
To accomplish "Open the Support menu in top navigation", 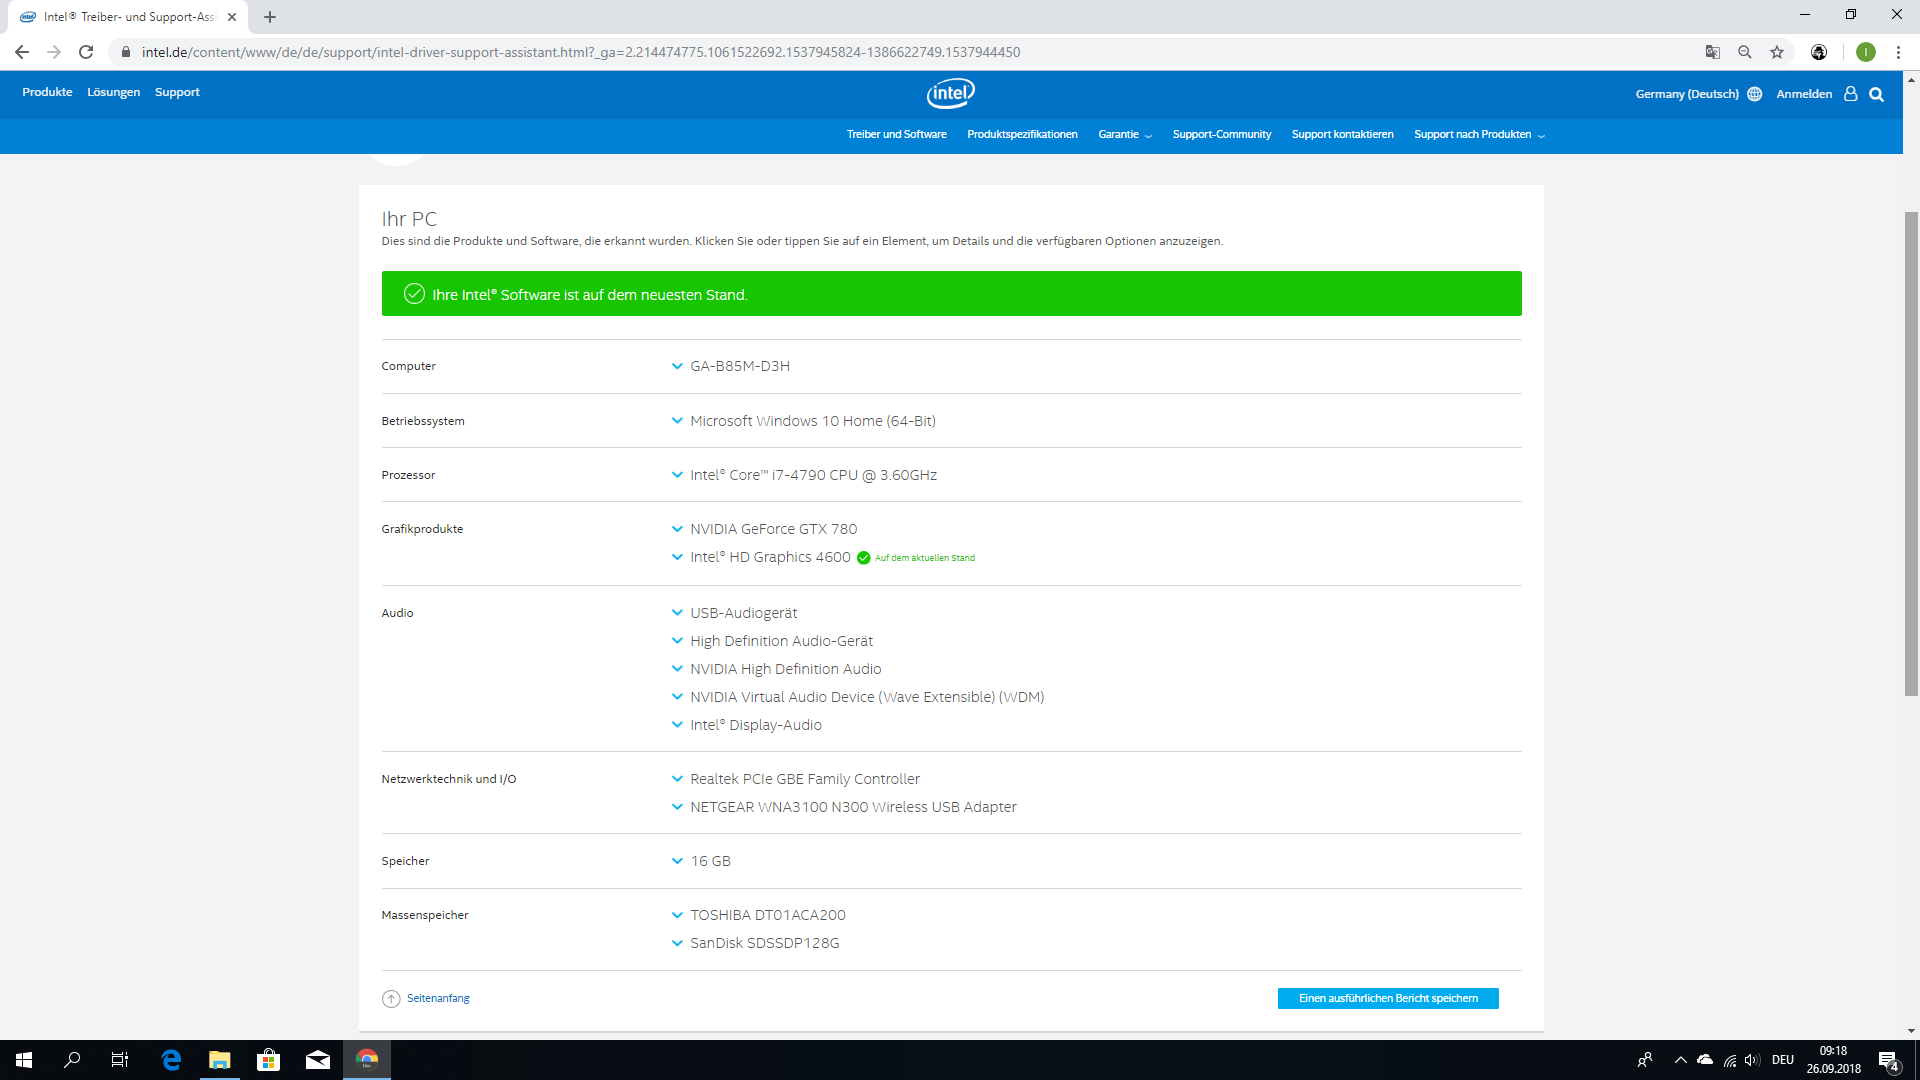I will point(177,92).
